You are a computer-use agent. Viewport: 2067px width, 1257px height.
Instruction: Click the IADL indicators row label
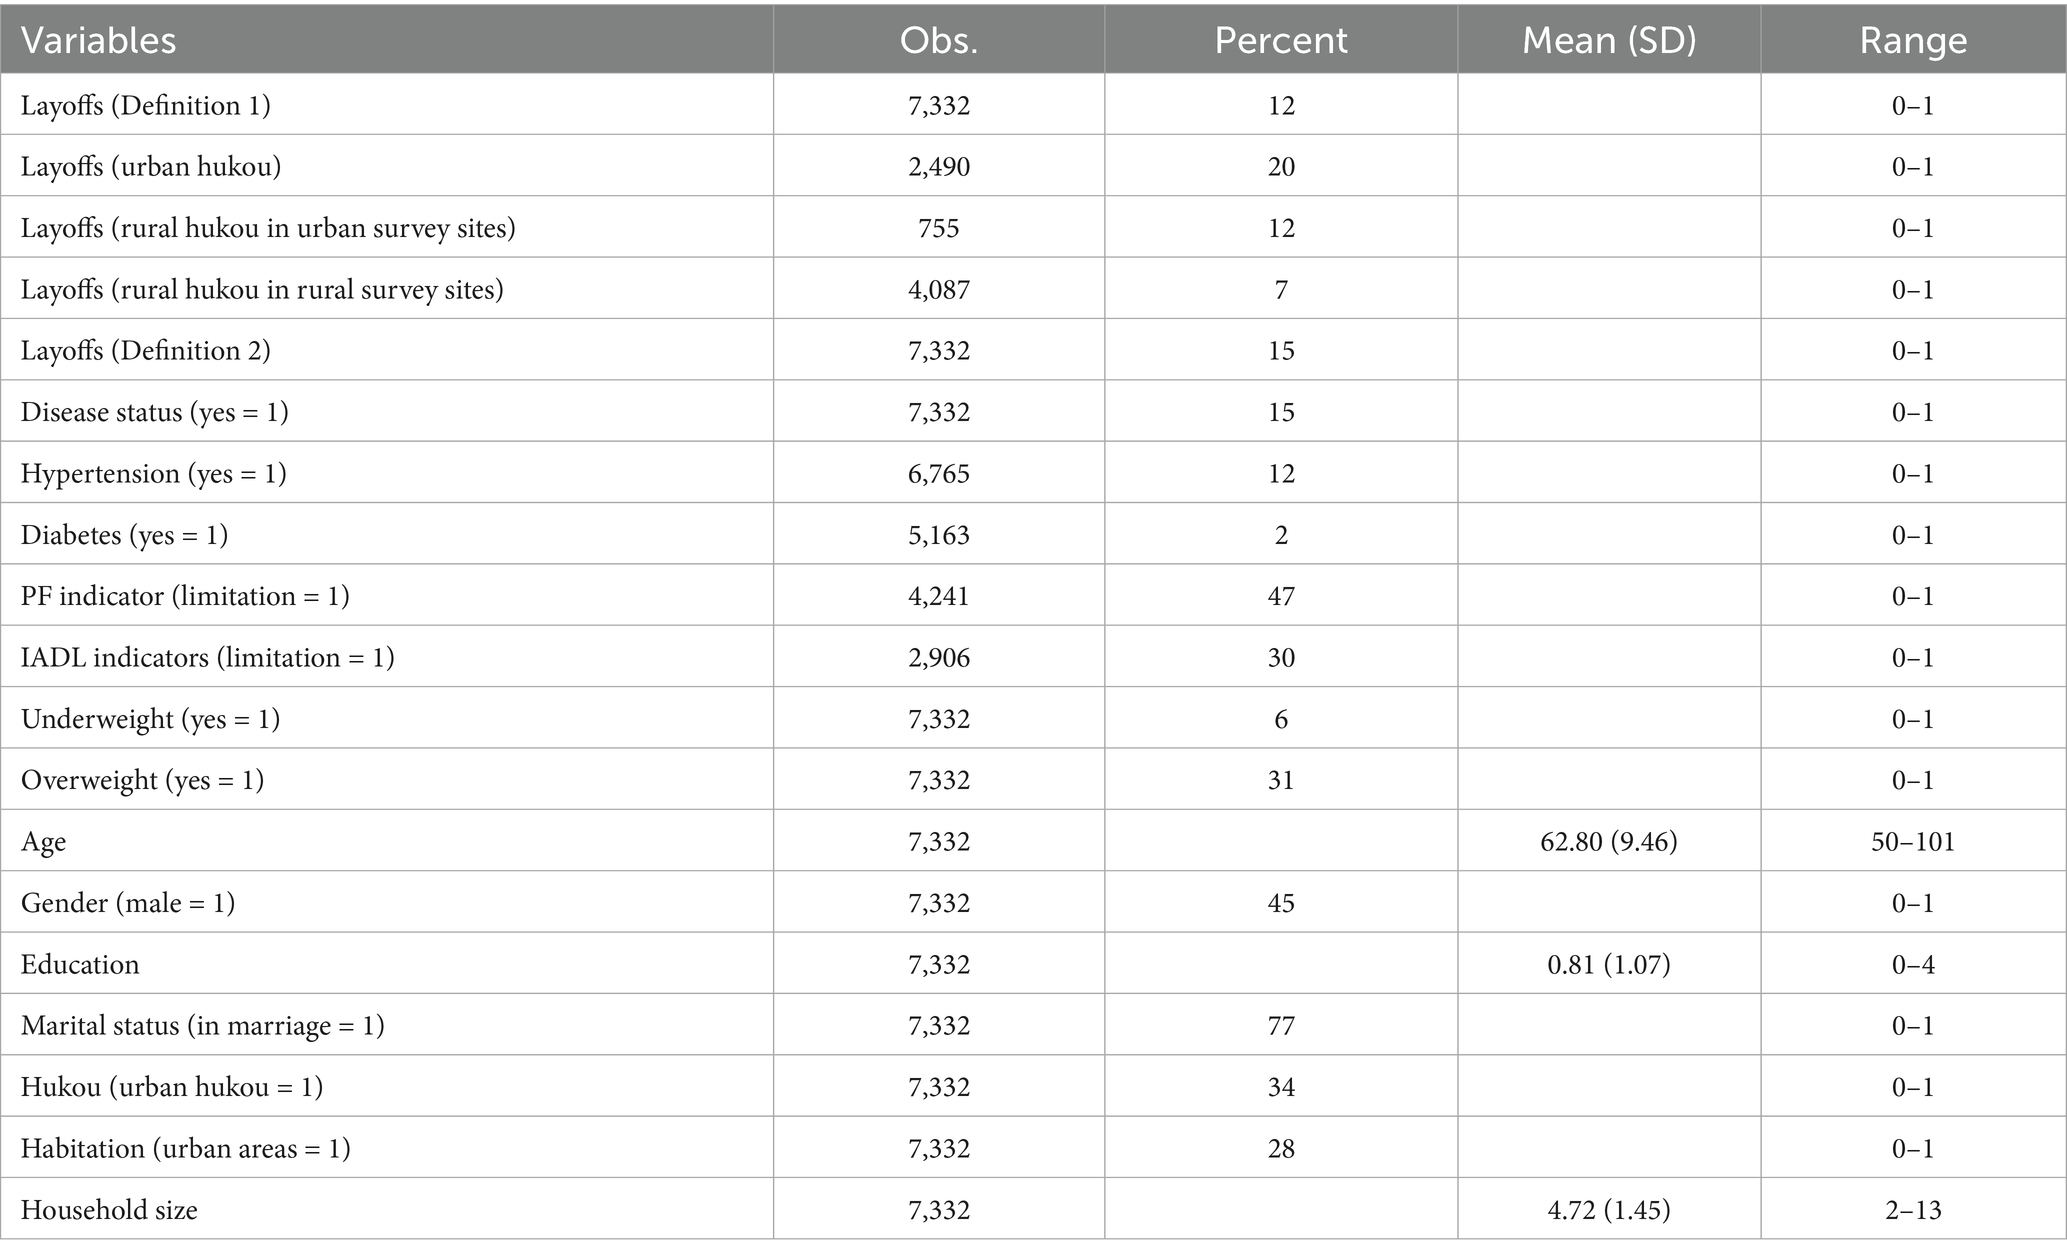(208, 657)
